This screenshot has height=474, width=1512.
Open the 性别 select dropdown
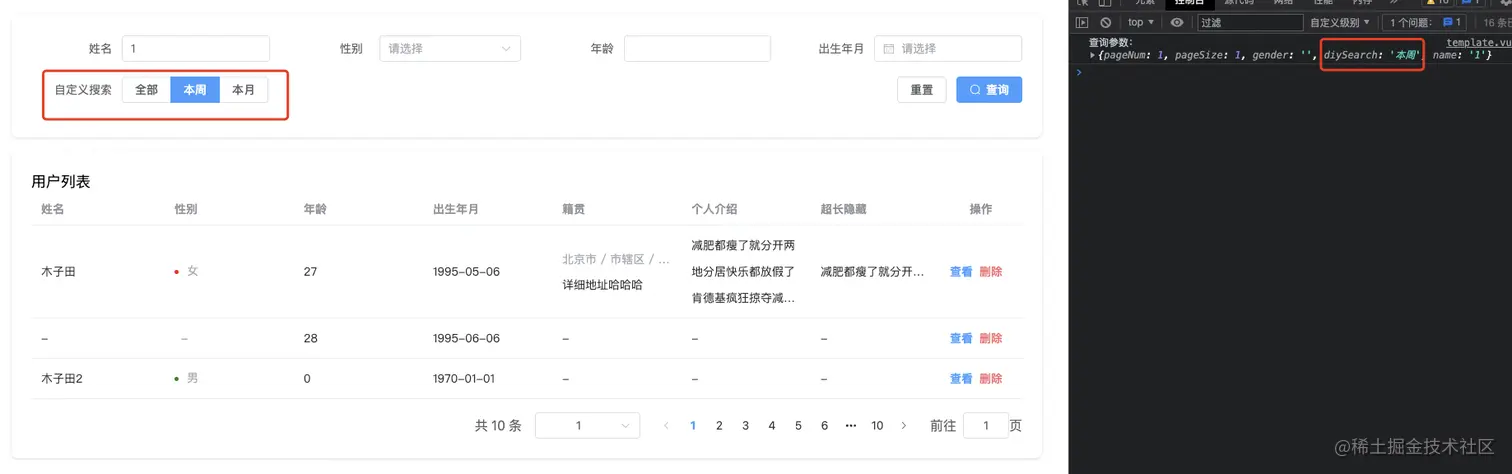pyautogui.click(x=450, y=48)
